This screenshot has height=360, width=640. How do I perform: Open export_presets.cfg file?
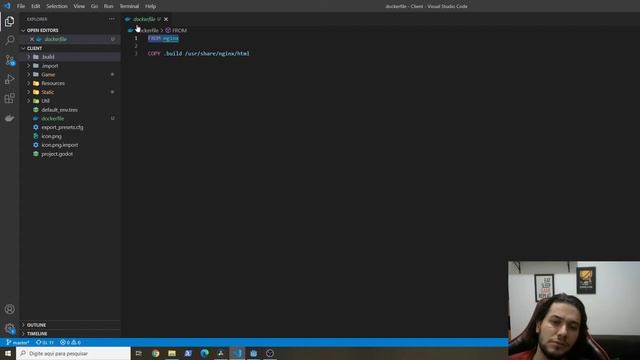(62, 127)
